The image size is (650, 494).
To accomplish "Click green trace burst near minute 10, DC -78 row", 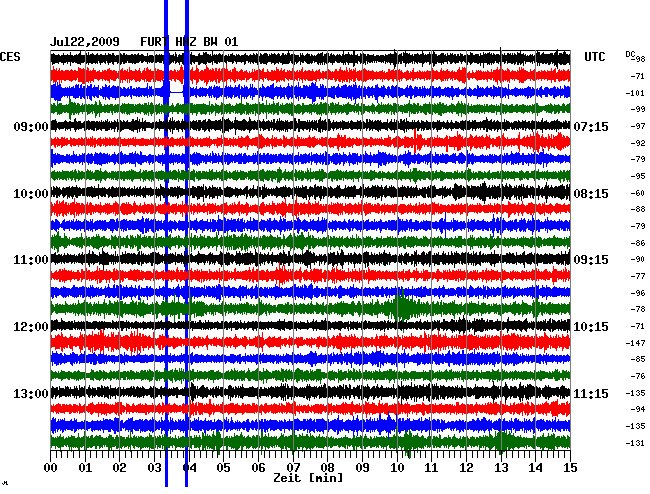I will (405, 307).
